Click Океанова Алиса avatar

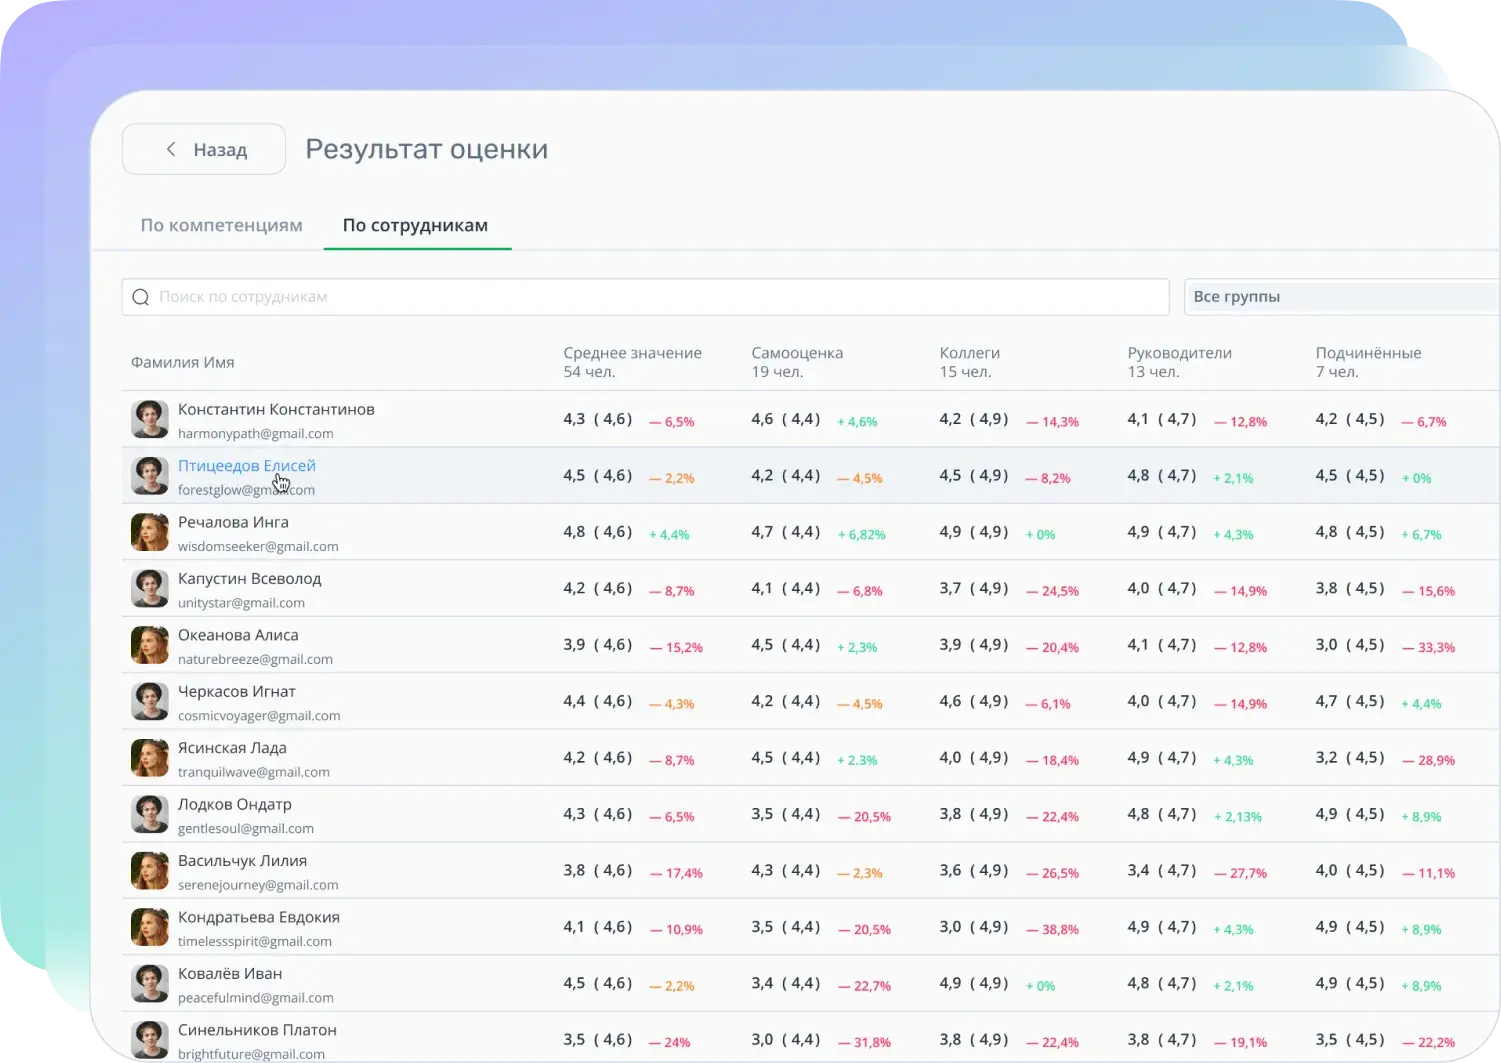[x=150, y=645]
